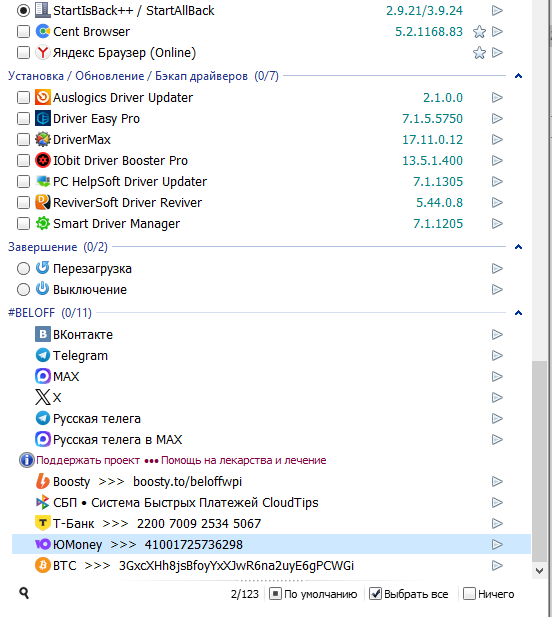Enable the IObit Driver Booster Pro checkbox
This screenshot has width=552, height=617.
[x=23, y=160]
